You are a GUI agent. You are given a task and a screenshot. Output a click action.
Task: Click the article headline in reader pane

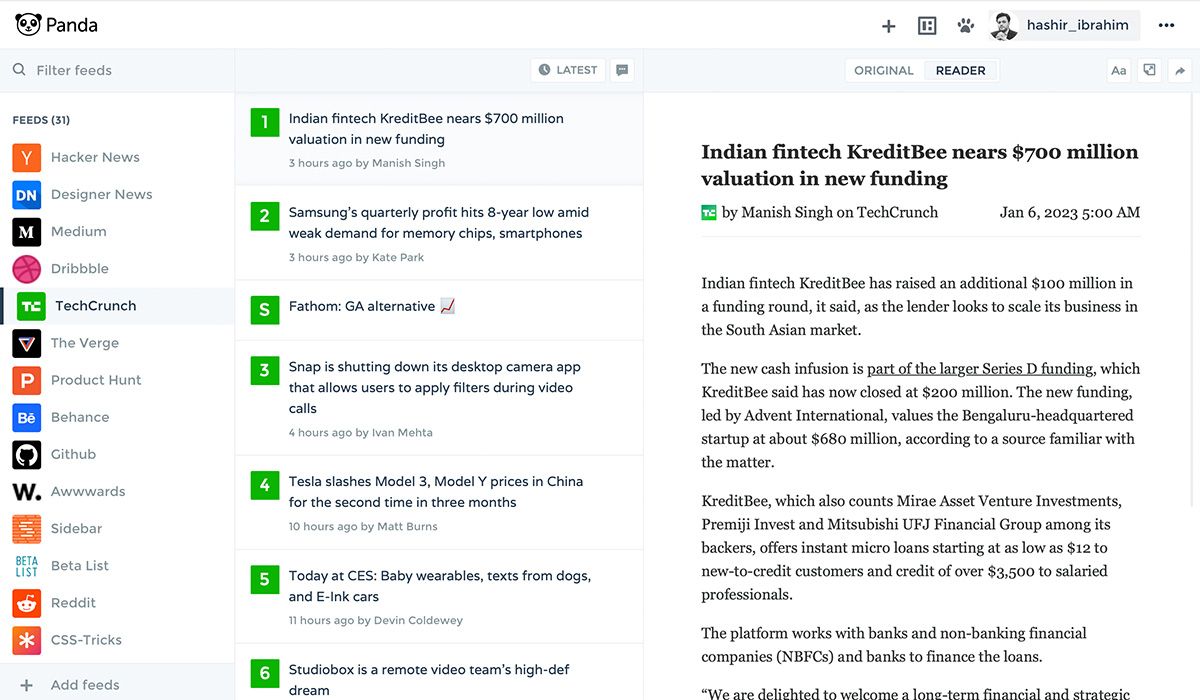point(920,165)
